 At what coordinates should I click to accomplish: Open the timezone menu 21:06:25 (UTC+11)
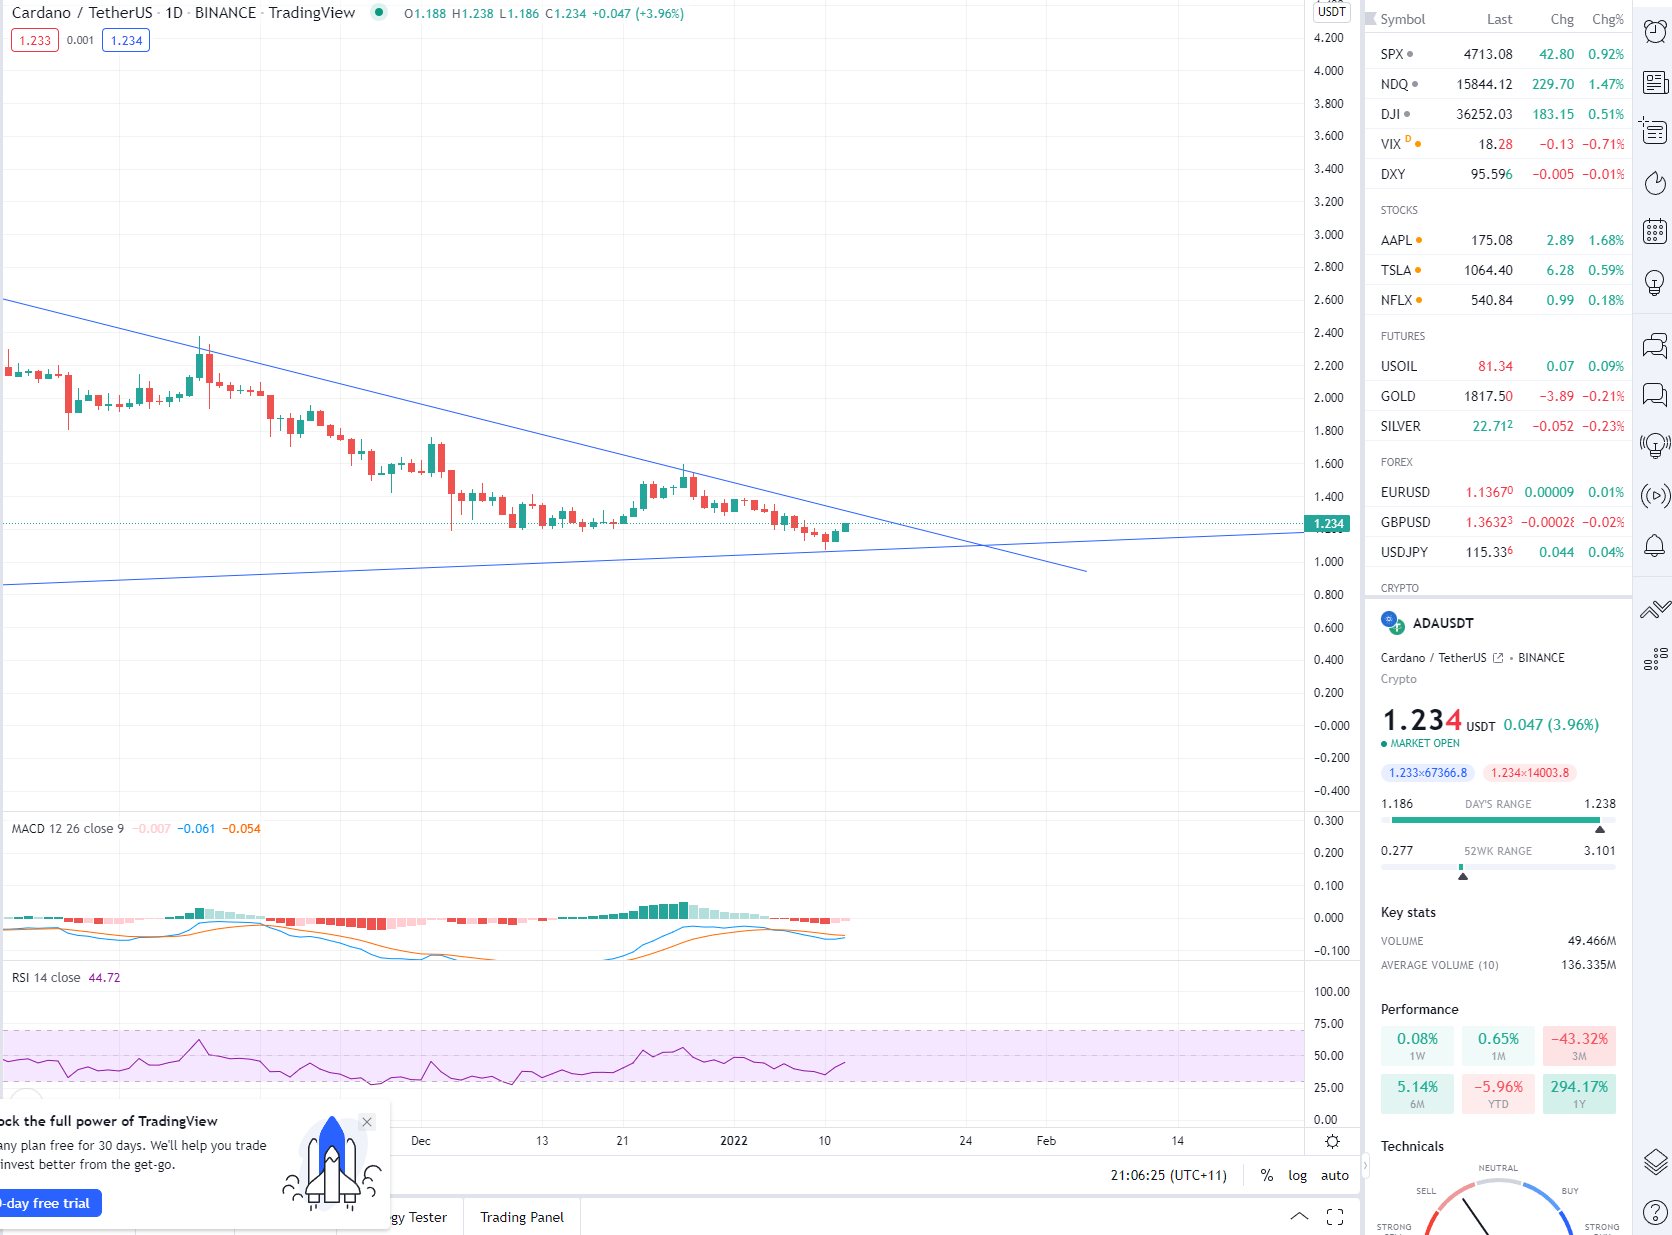1169,1175
